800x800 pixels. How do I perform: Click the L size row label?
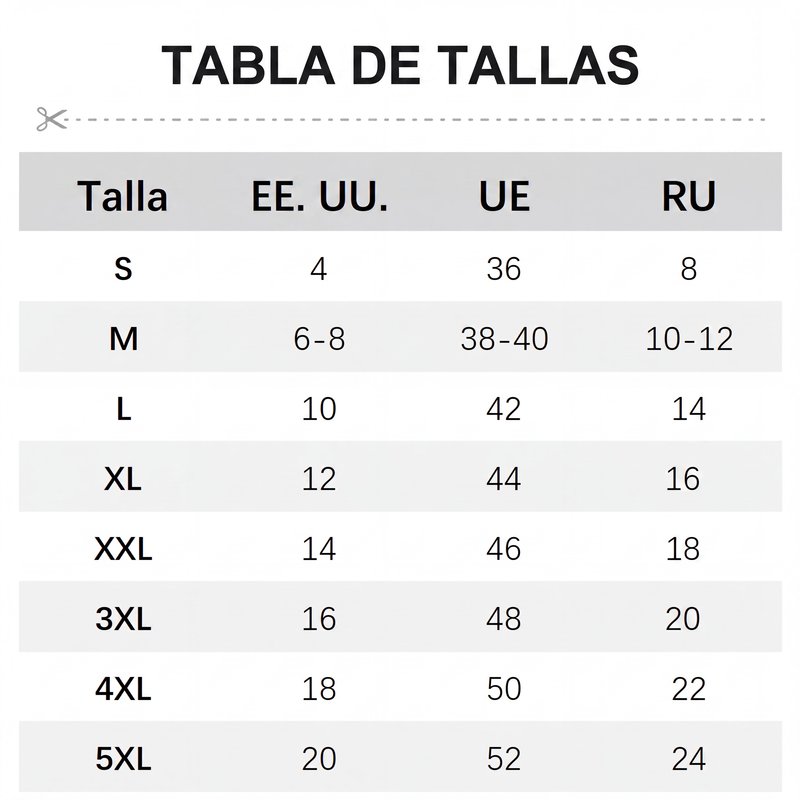pyautogui.click(x=123, y=409)
